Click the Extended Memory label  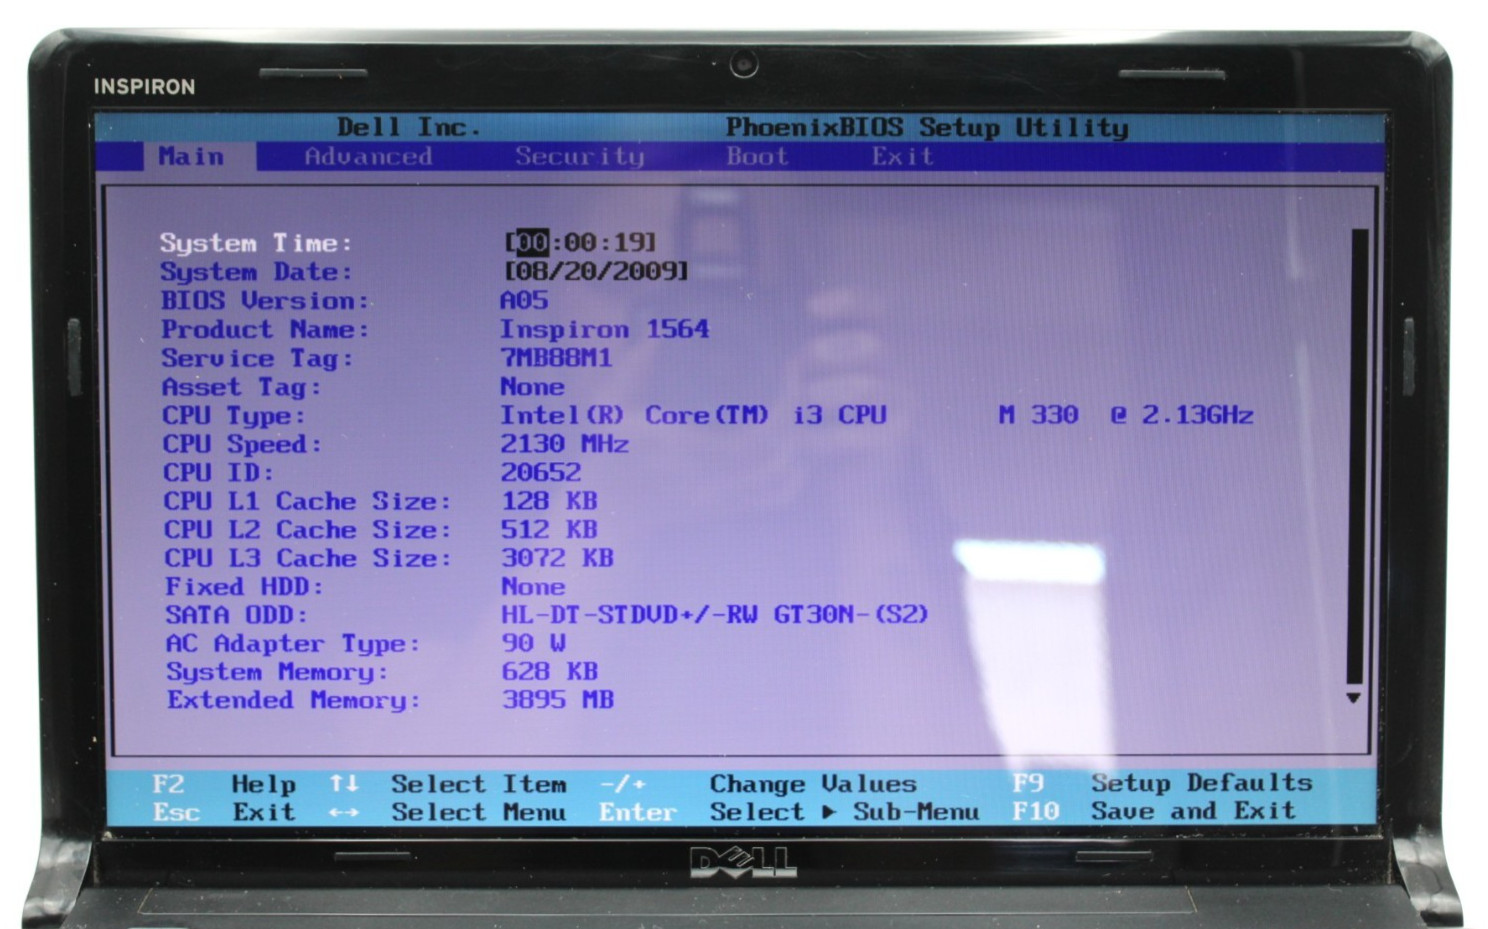[x=293, y=700]
